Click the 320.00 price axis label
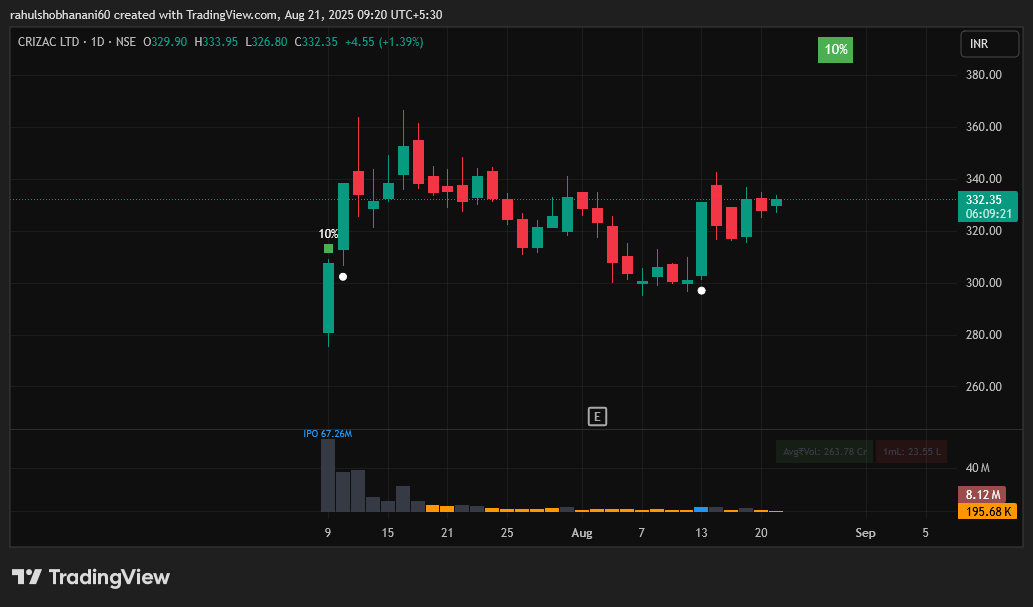The image size is (1033, 607). click(984, 231)
